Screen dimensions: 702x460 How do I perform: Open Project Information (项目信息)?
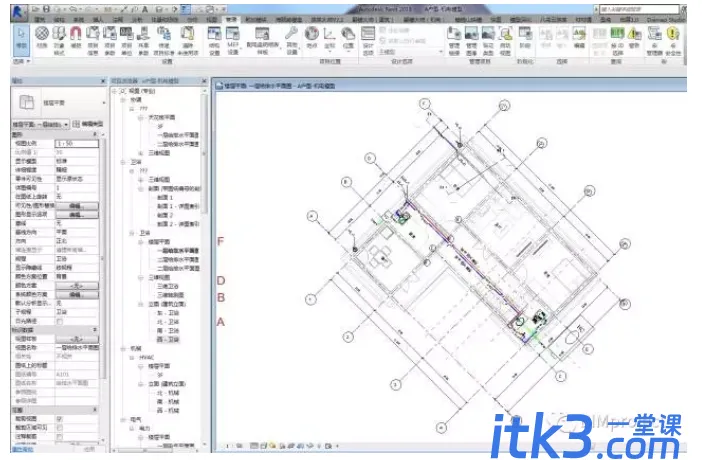coord(93,39)
